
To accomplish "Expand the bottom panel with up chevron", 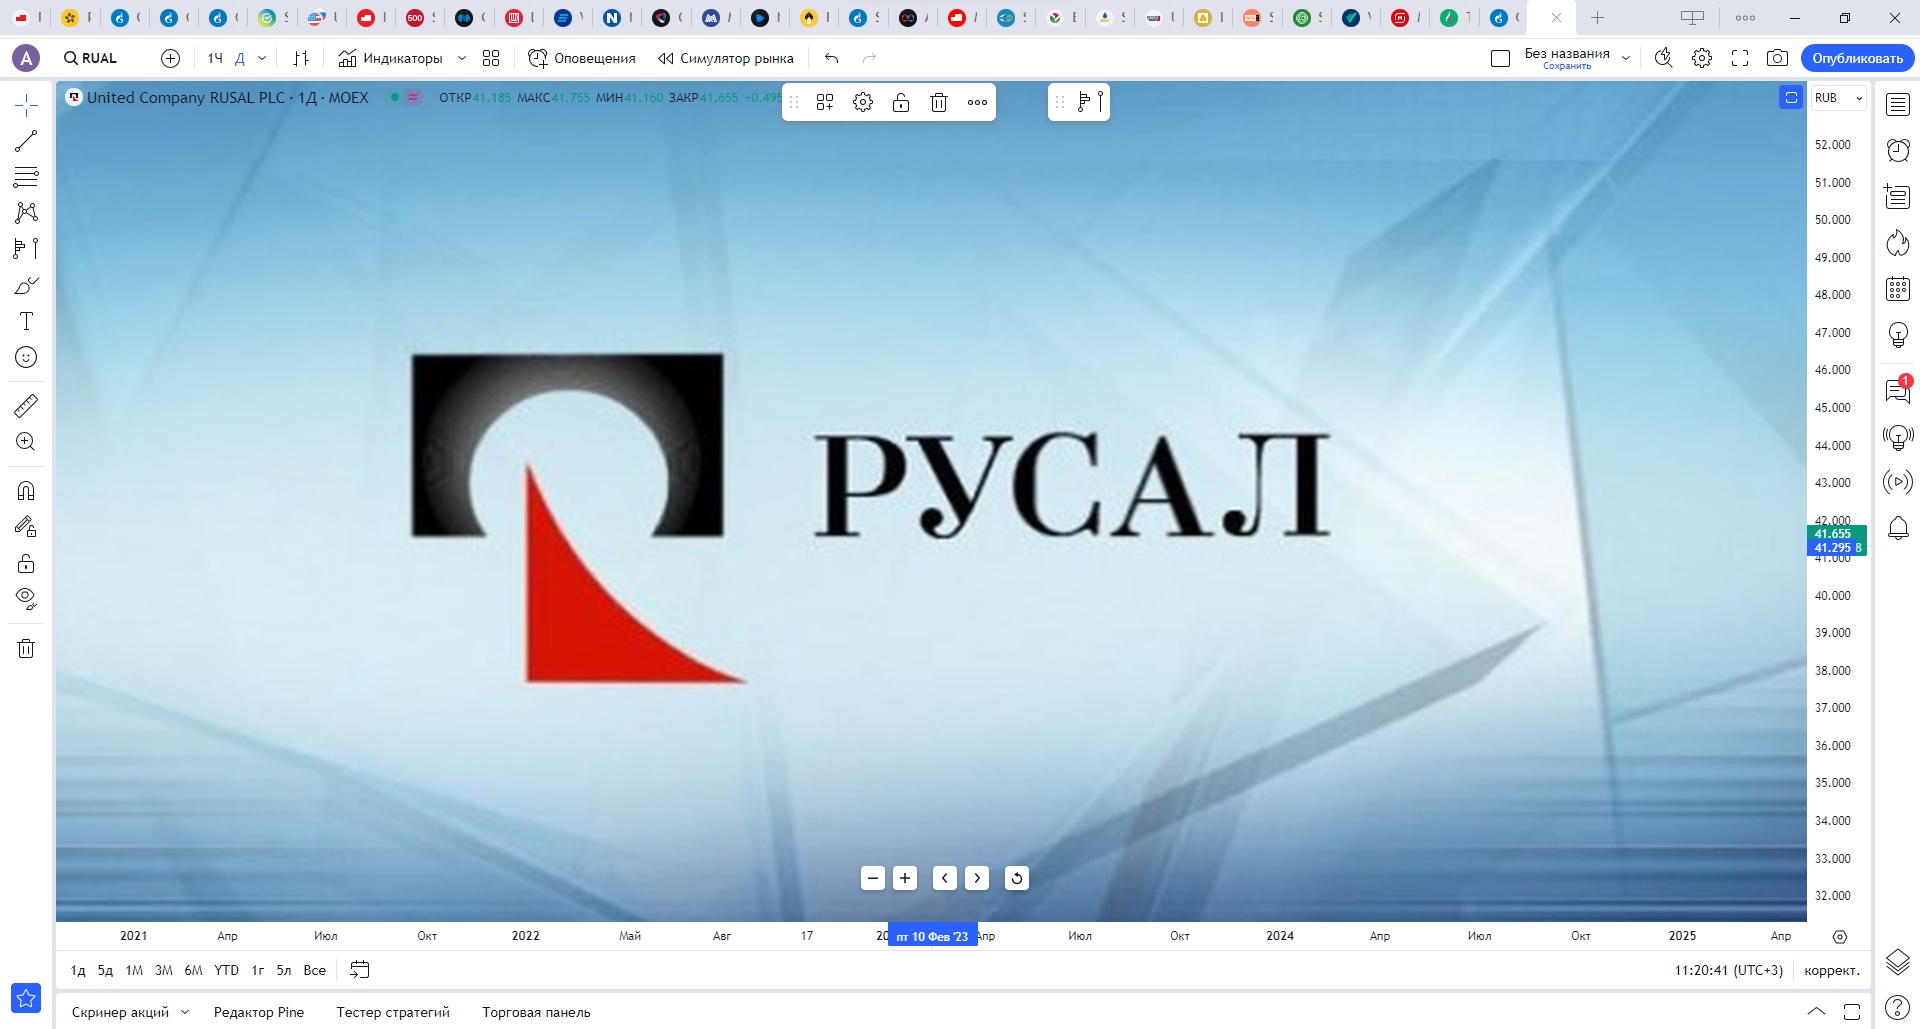I will pos(1816,1012).
